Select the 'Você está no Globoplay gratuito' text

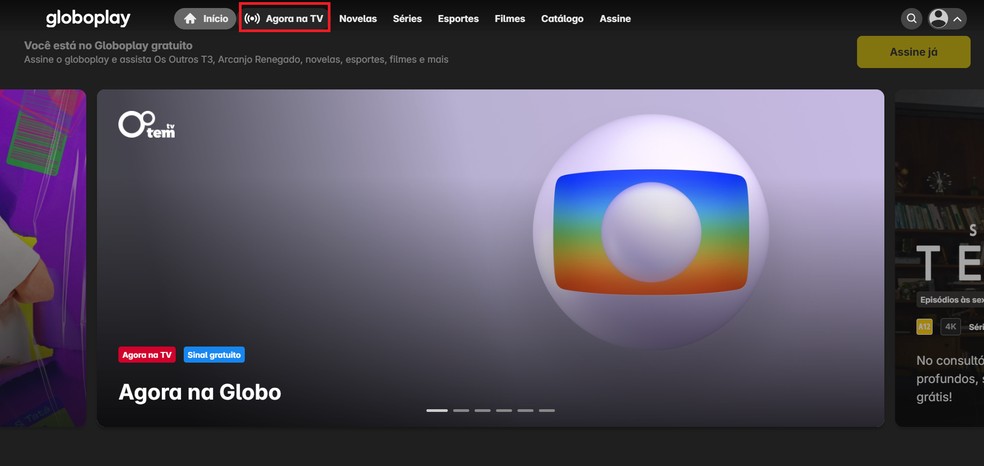[x=108, y=46]
